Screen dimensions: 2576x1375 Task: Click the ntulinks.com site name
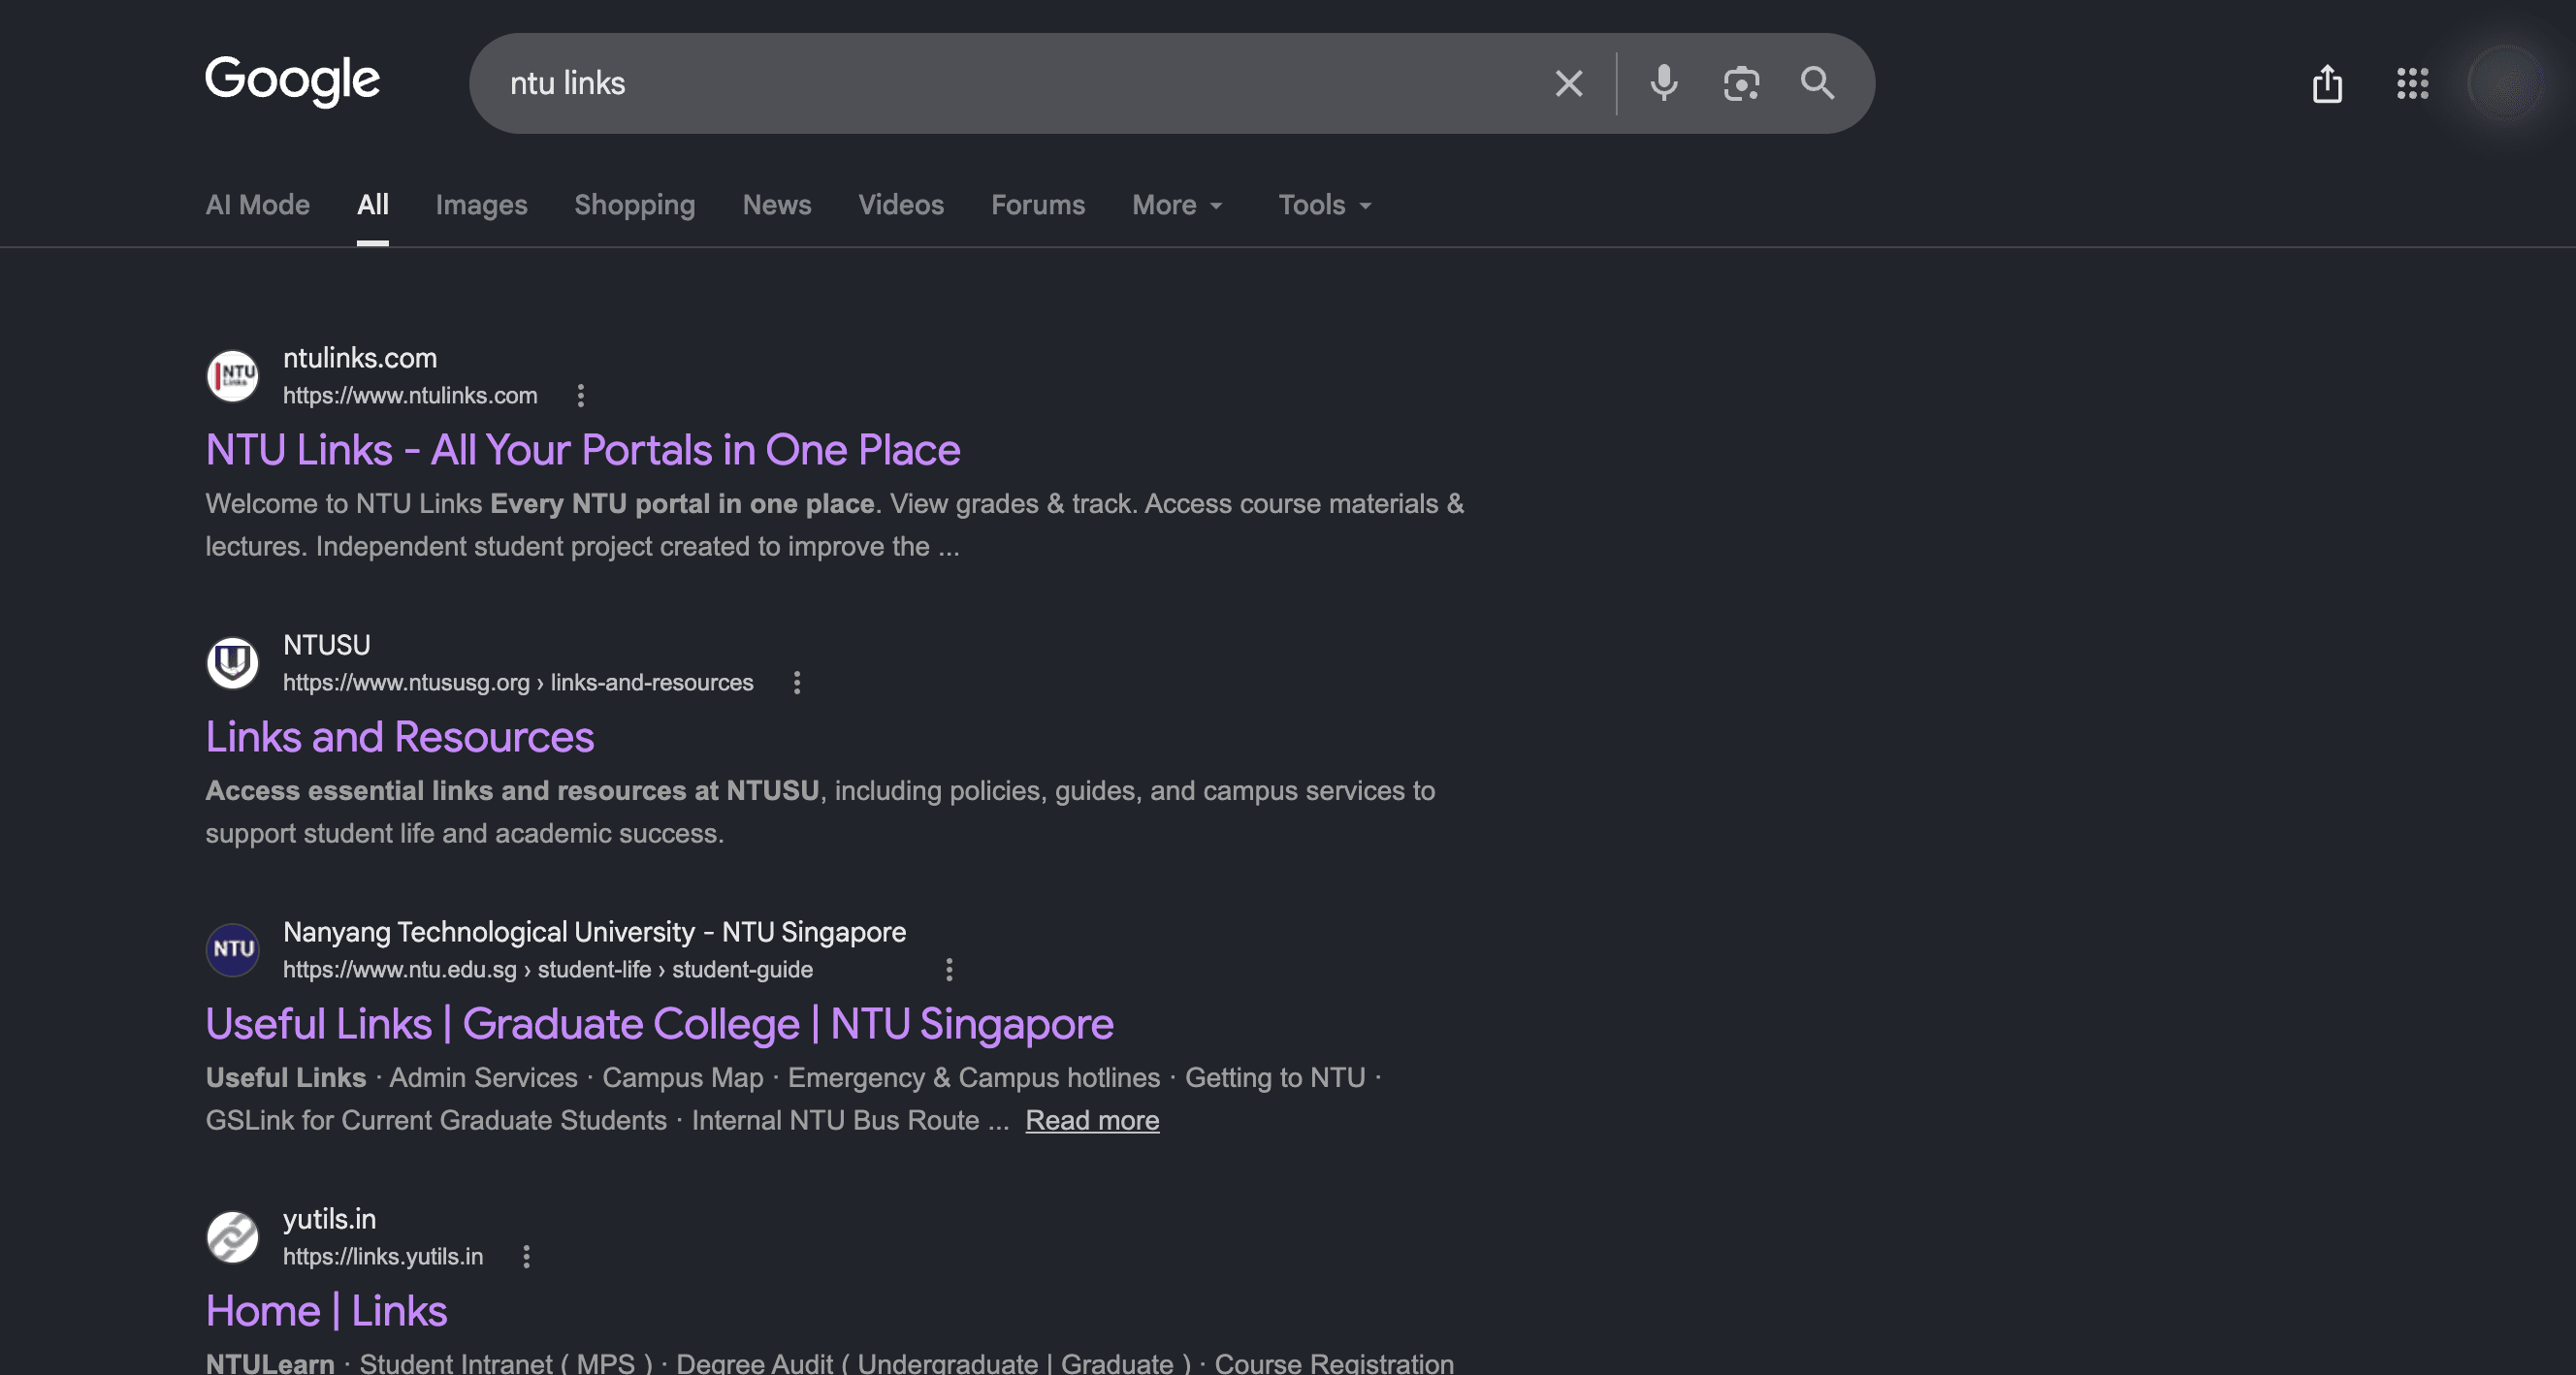(x=360, y=358)
